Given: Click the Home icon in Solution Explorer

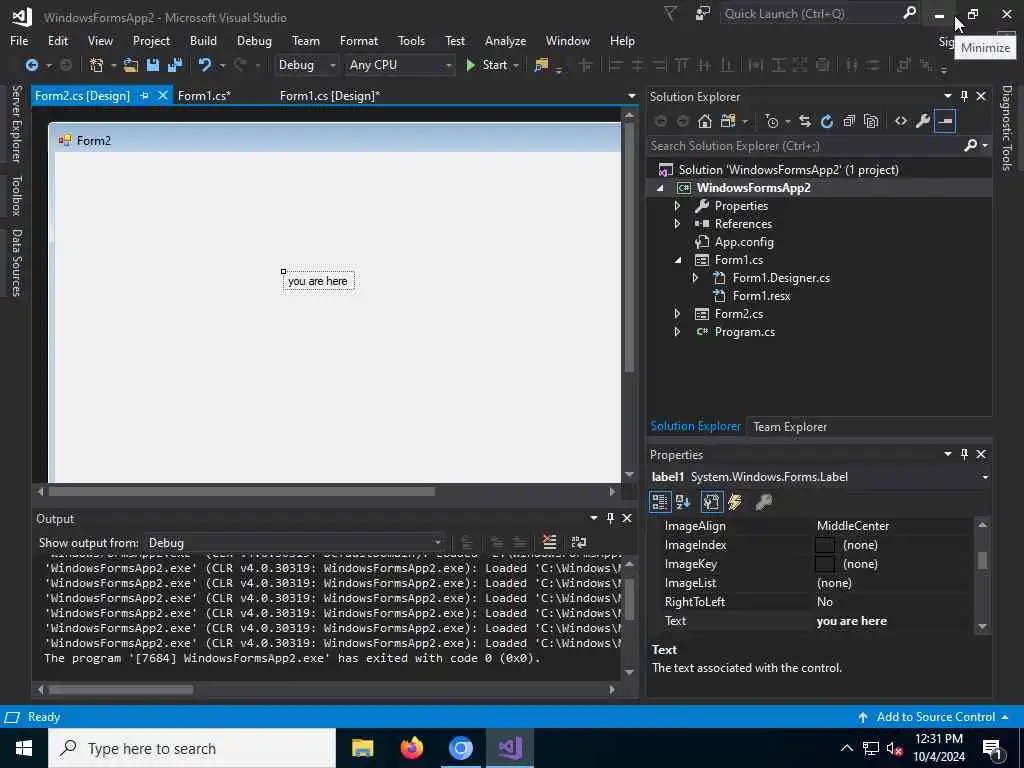Looking at the screenshot, I should coord(704,121).
